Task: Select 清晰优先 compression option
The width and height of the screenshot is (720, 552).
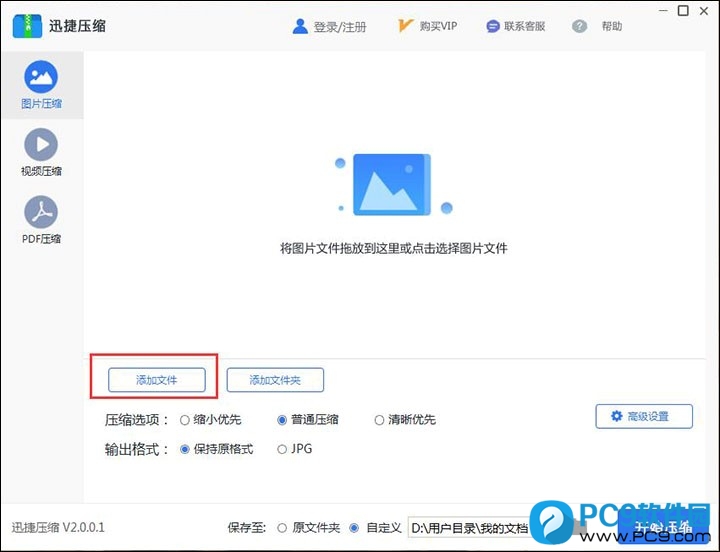Action: coord(405,420)
